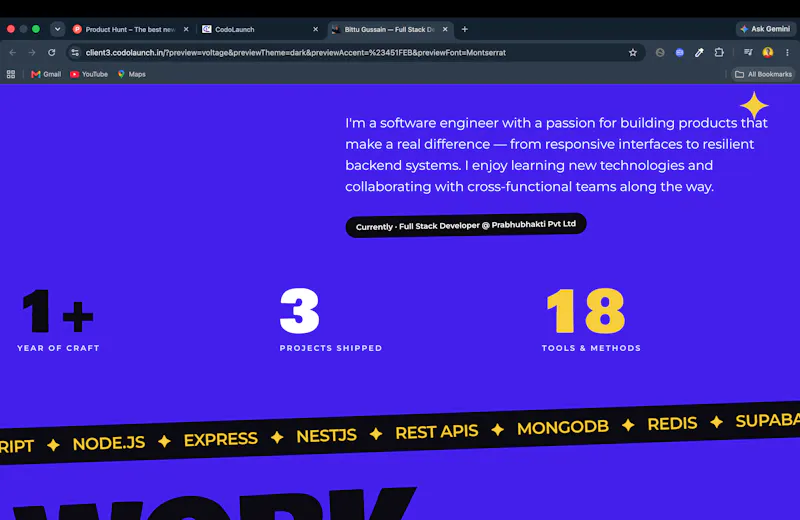Screen dimensions: 800x520
Task: Click EXPRESS in the scrolling ticker
Action: pos(220,439)
